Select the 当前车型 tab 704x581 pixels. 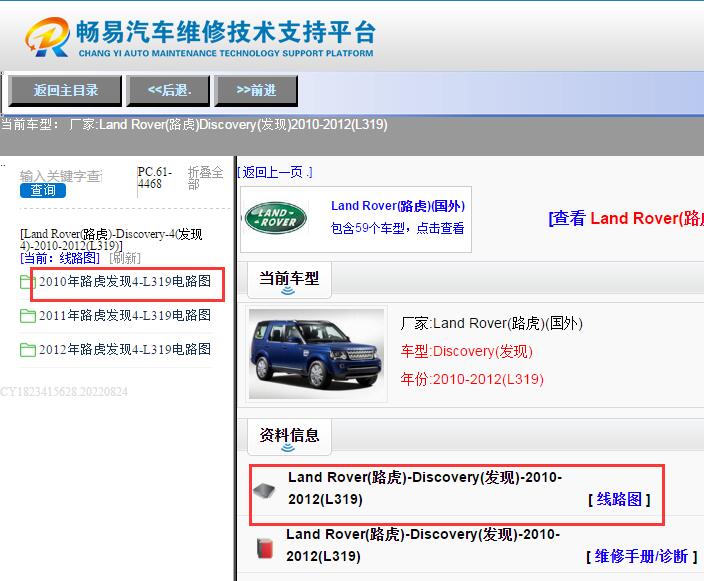(x=289, y=279)
